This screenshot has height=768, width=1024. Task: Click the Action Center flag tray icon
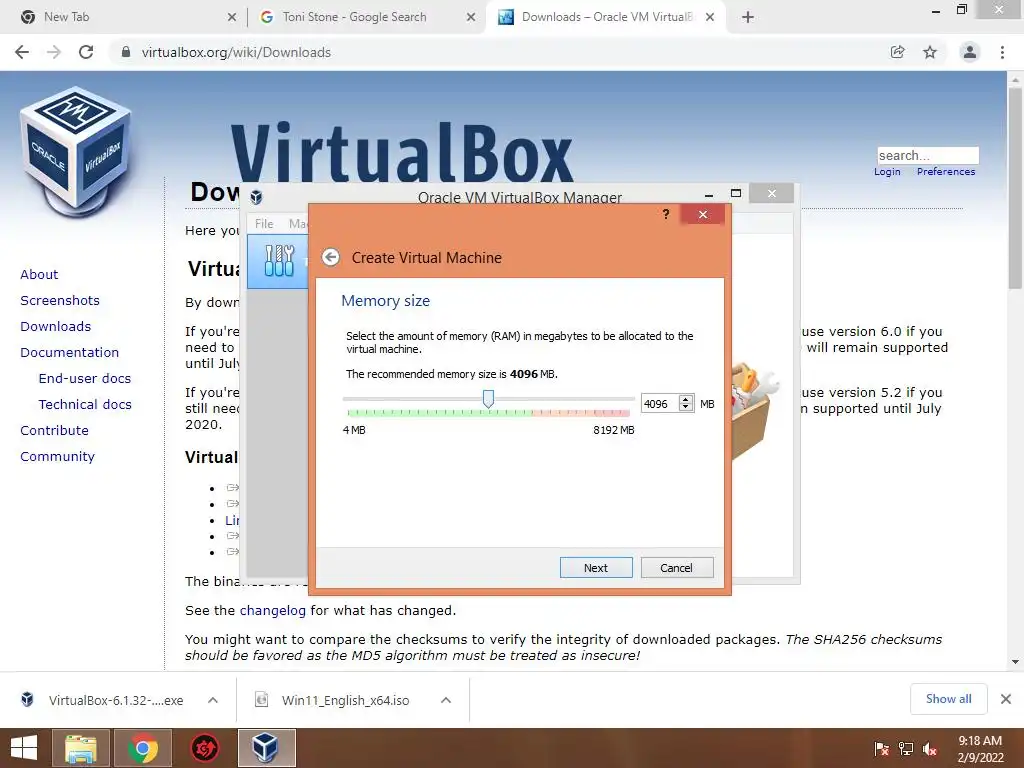click(881, 749)
